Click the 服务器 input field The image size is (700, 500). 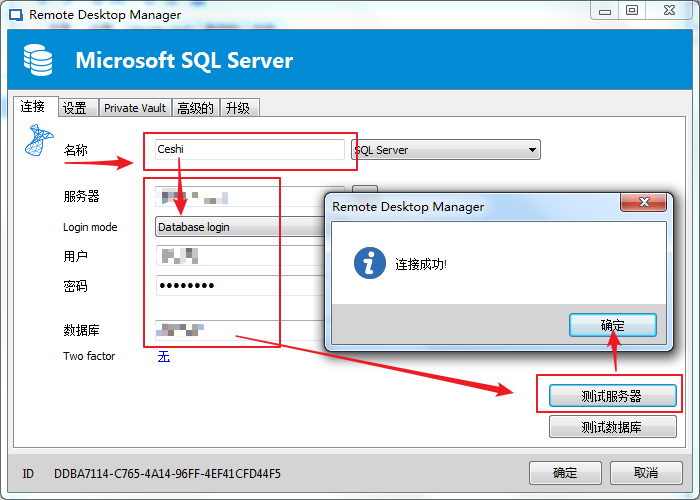point(240,196)
